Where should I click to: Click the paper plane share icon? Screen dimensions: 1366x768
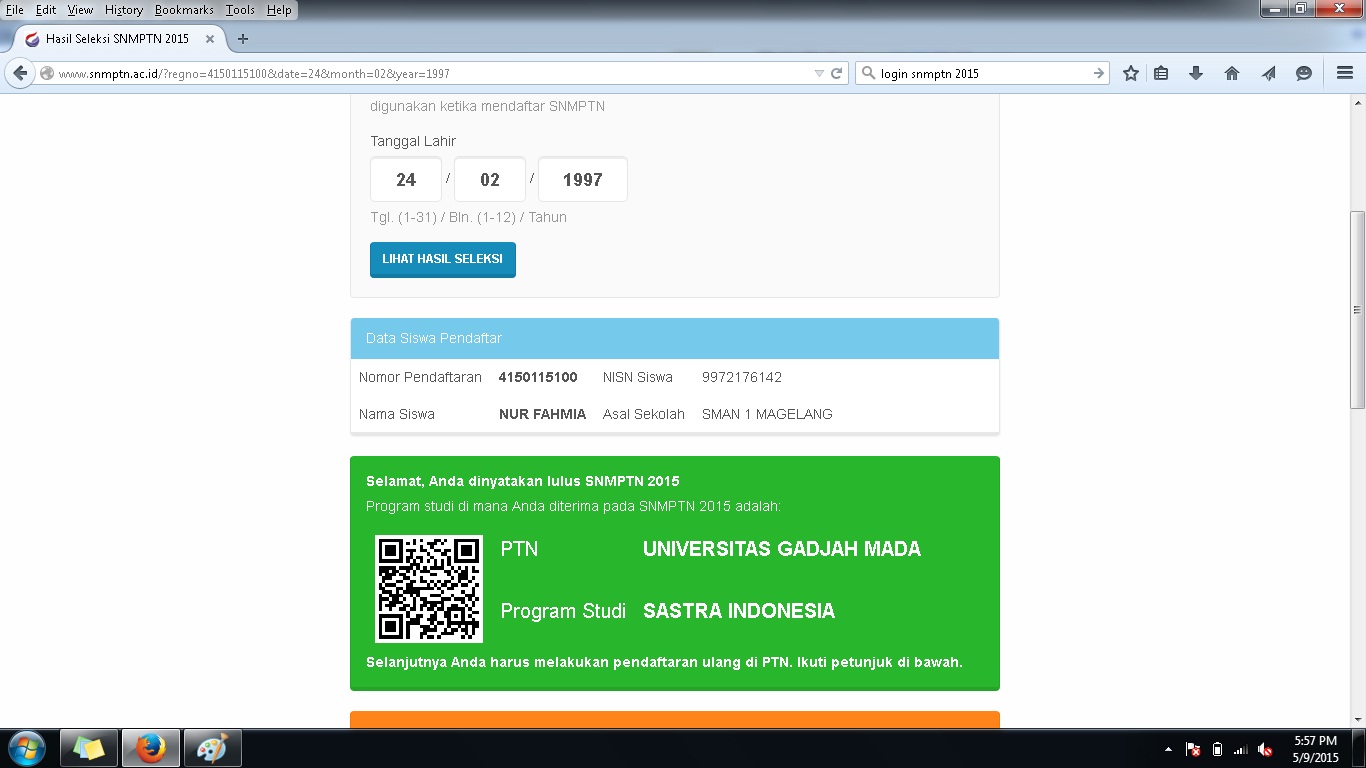pos(1268,73)
